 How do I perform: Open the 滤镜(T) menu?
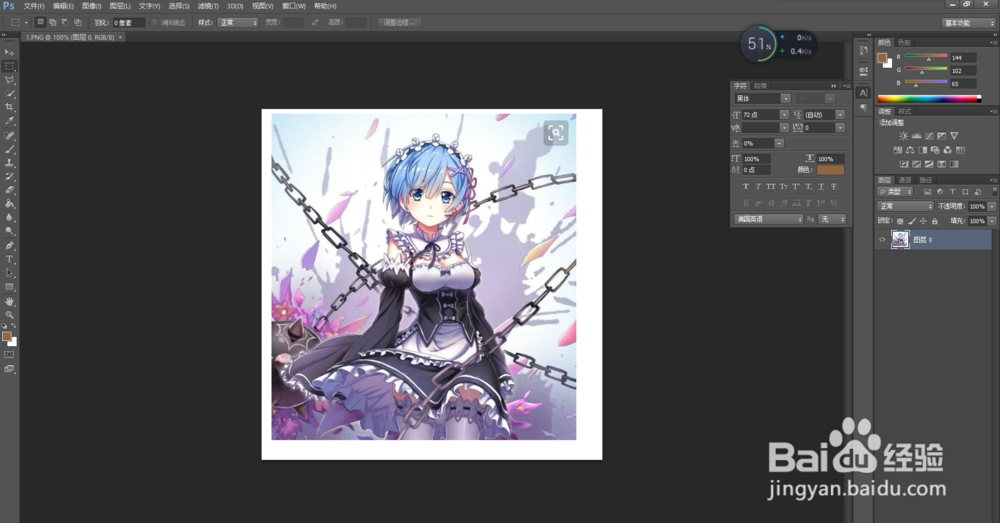coord(207,6)
